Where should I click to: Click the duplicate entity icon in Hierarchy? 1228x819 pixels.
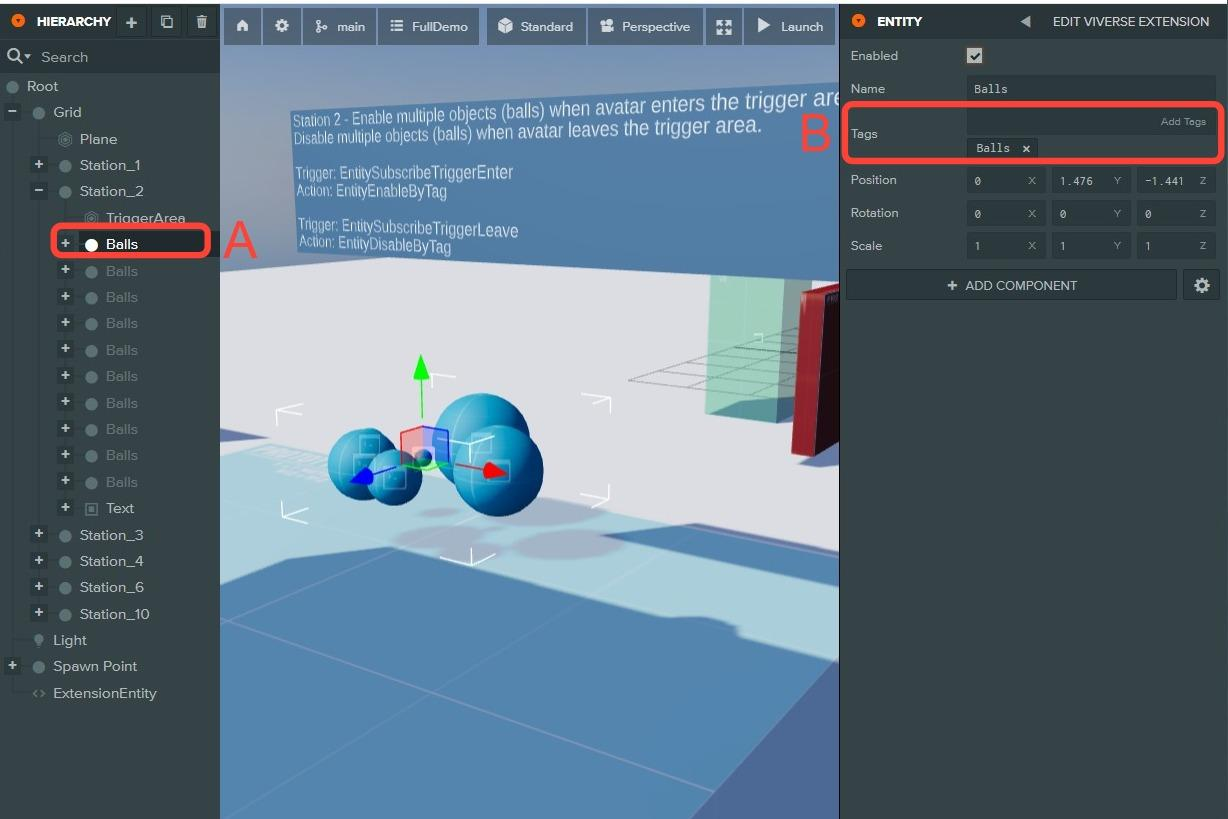coord(167,22)
